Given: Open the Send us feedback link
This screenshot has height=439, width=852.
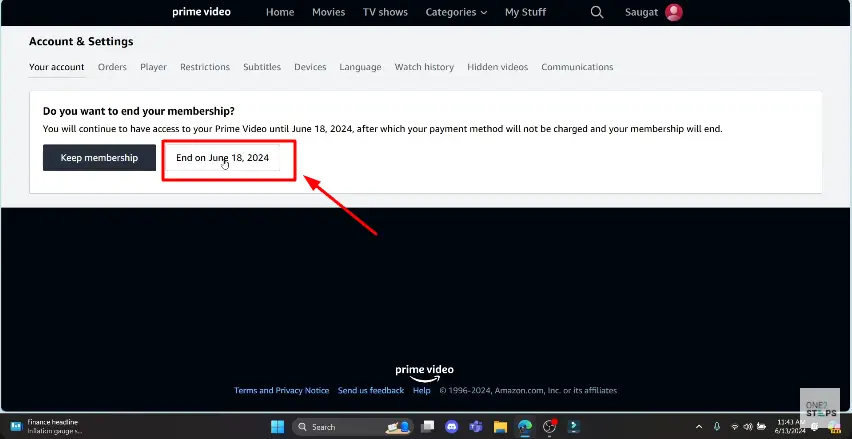Looking at the screenshot, I should tap(371, 390).
